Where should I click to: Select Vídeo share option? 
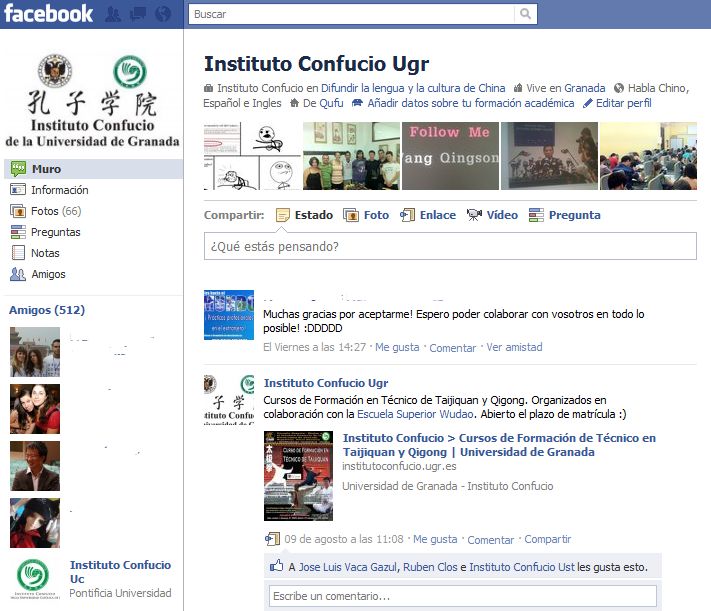coord(502,215)
